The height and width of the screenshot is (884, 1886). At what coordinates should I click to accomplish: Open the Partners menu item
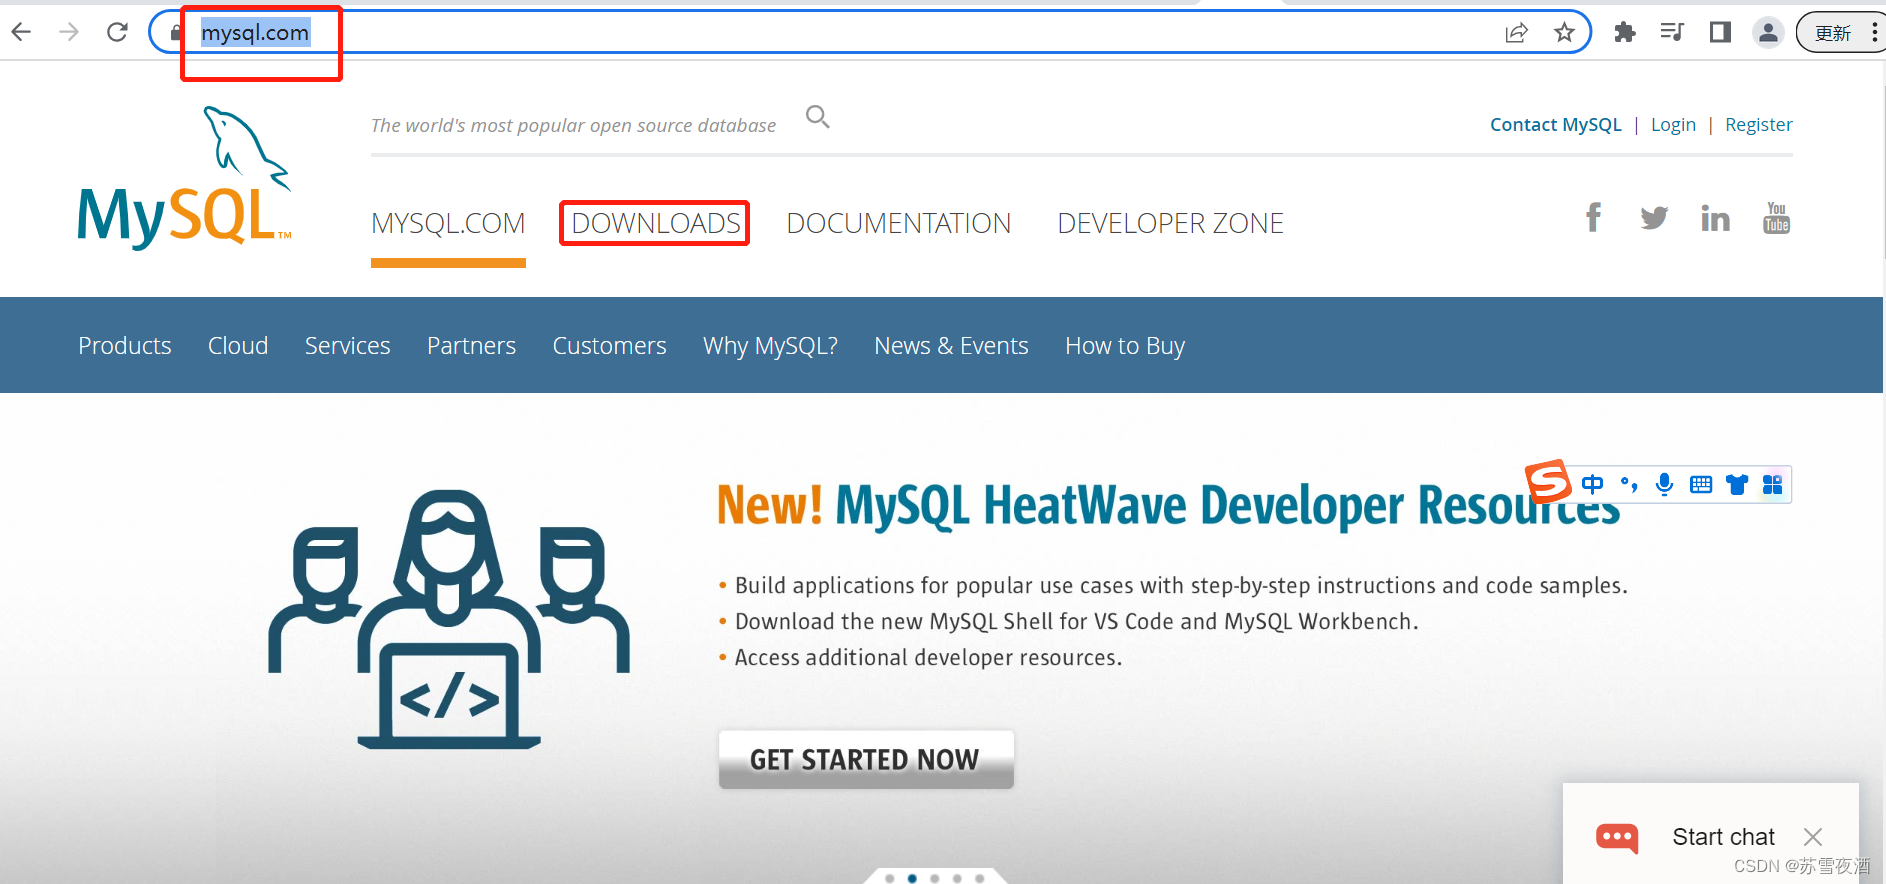(x=471, y=346)
